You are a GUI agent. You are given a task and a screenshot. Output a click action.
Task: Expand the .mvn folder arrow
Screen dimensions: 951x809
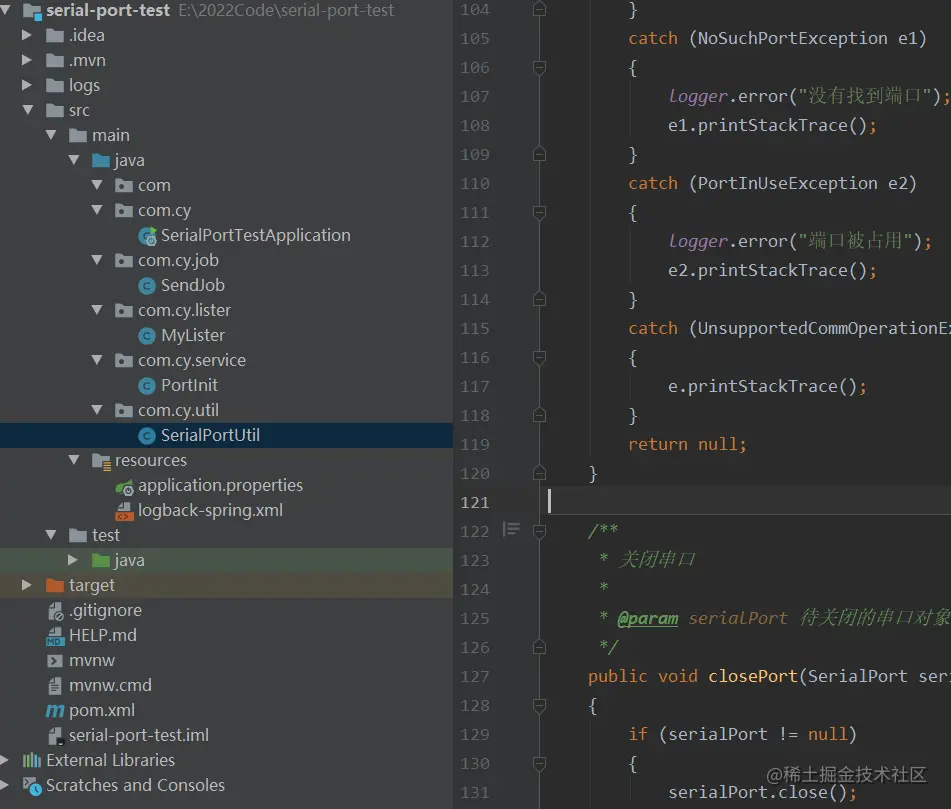click(x=27, y=60)
